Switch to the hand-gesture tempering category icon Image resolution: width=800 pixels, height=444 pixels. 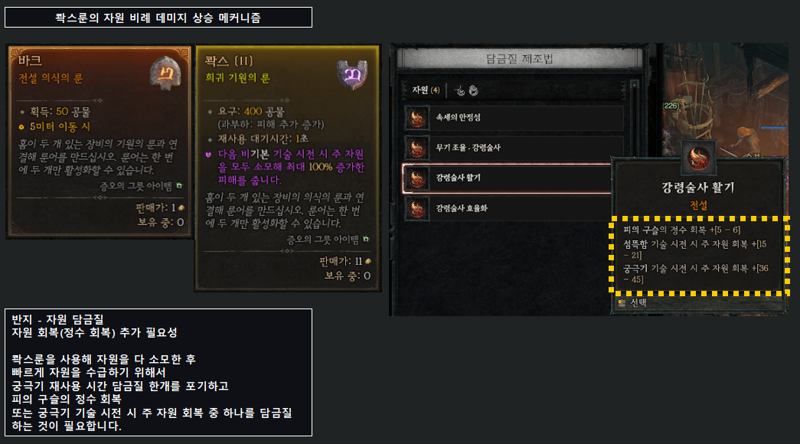[460, 91]
